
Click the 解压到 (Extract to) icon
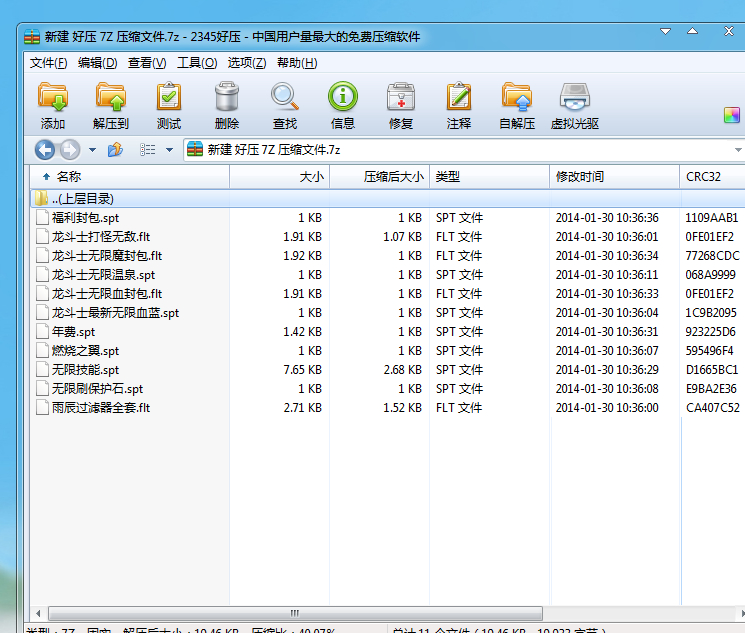click(x=111, y=106)
